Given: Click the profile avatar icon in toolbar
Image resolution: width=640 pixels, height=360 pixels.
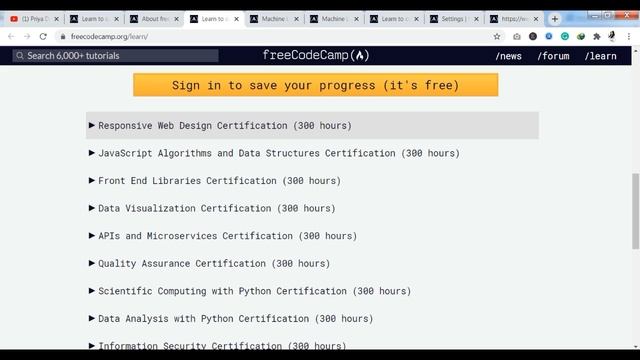Looking at the screenshot, I should pyautogui.click(x=612, y=36).
